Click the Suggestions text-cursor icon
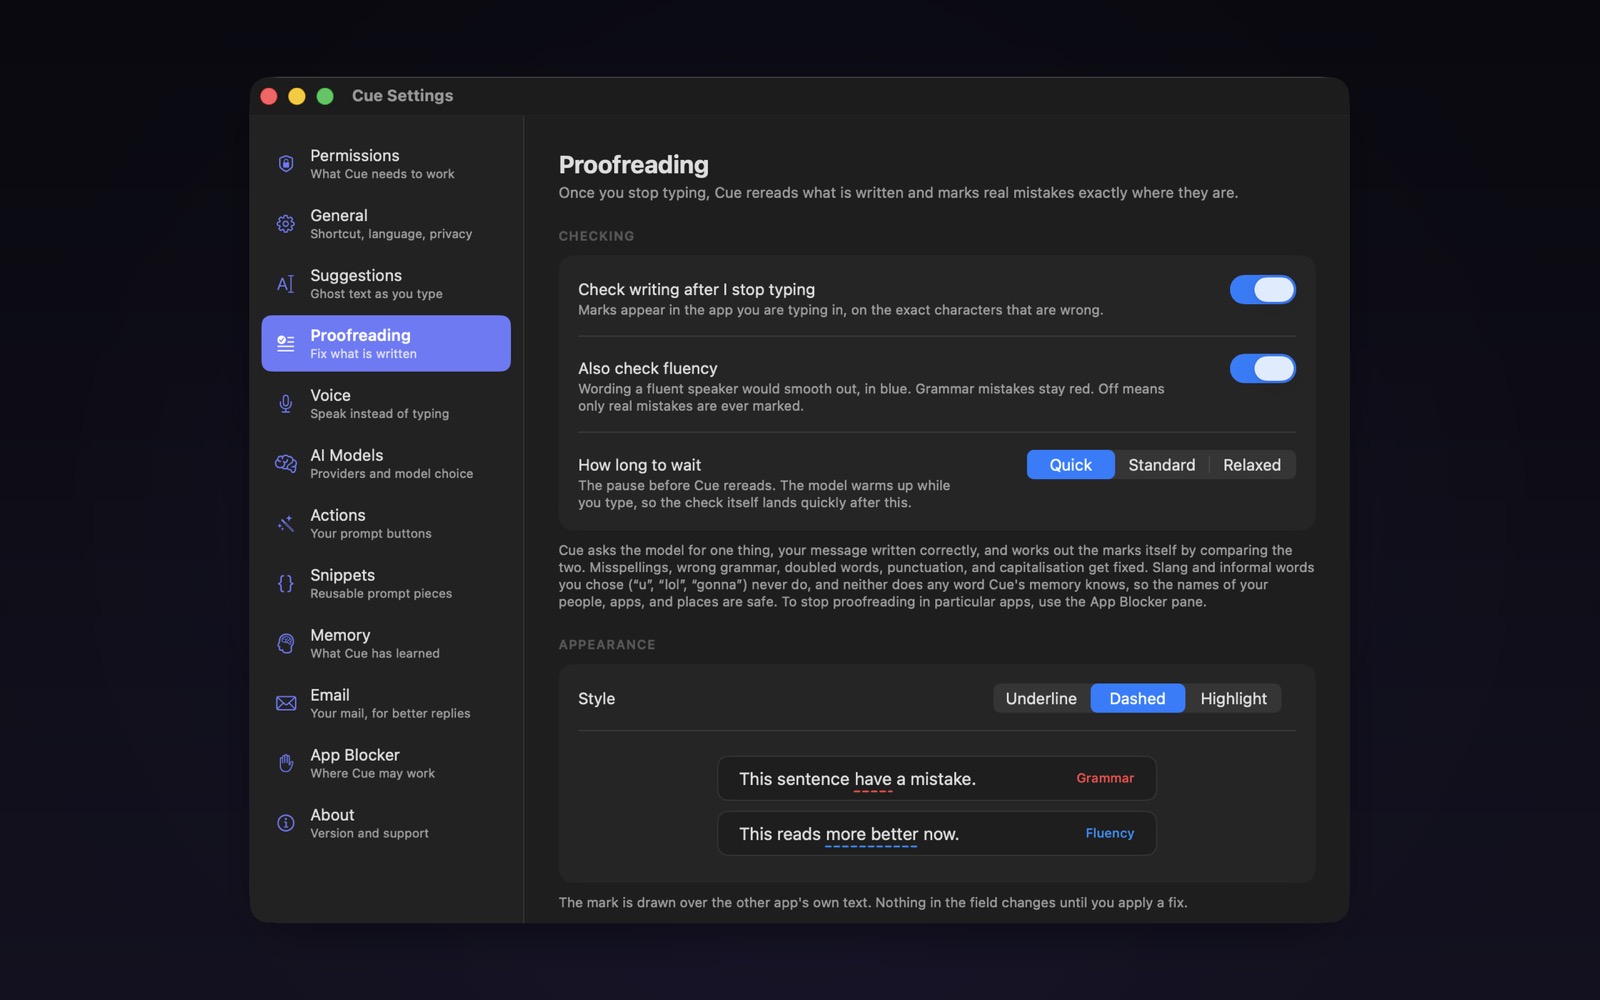The width and height of the screenshot is (1600, 1000). [286, 283]
